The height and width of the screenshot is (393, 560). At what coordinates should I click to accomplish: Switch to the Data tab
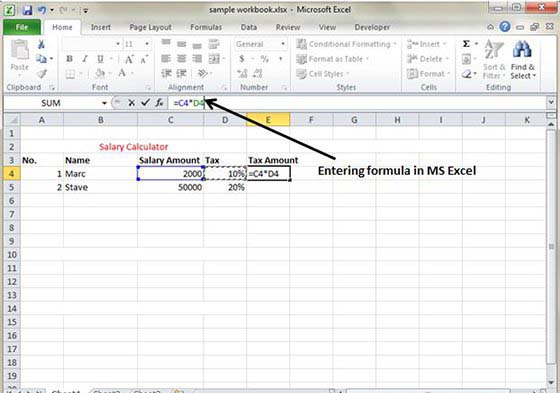coord(249,27)
